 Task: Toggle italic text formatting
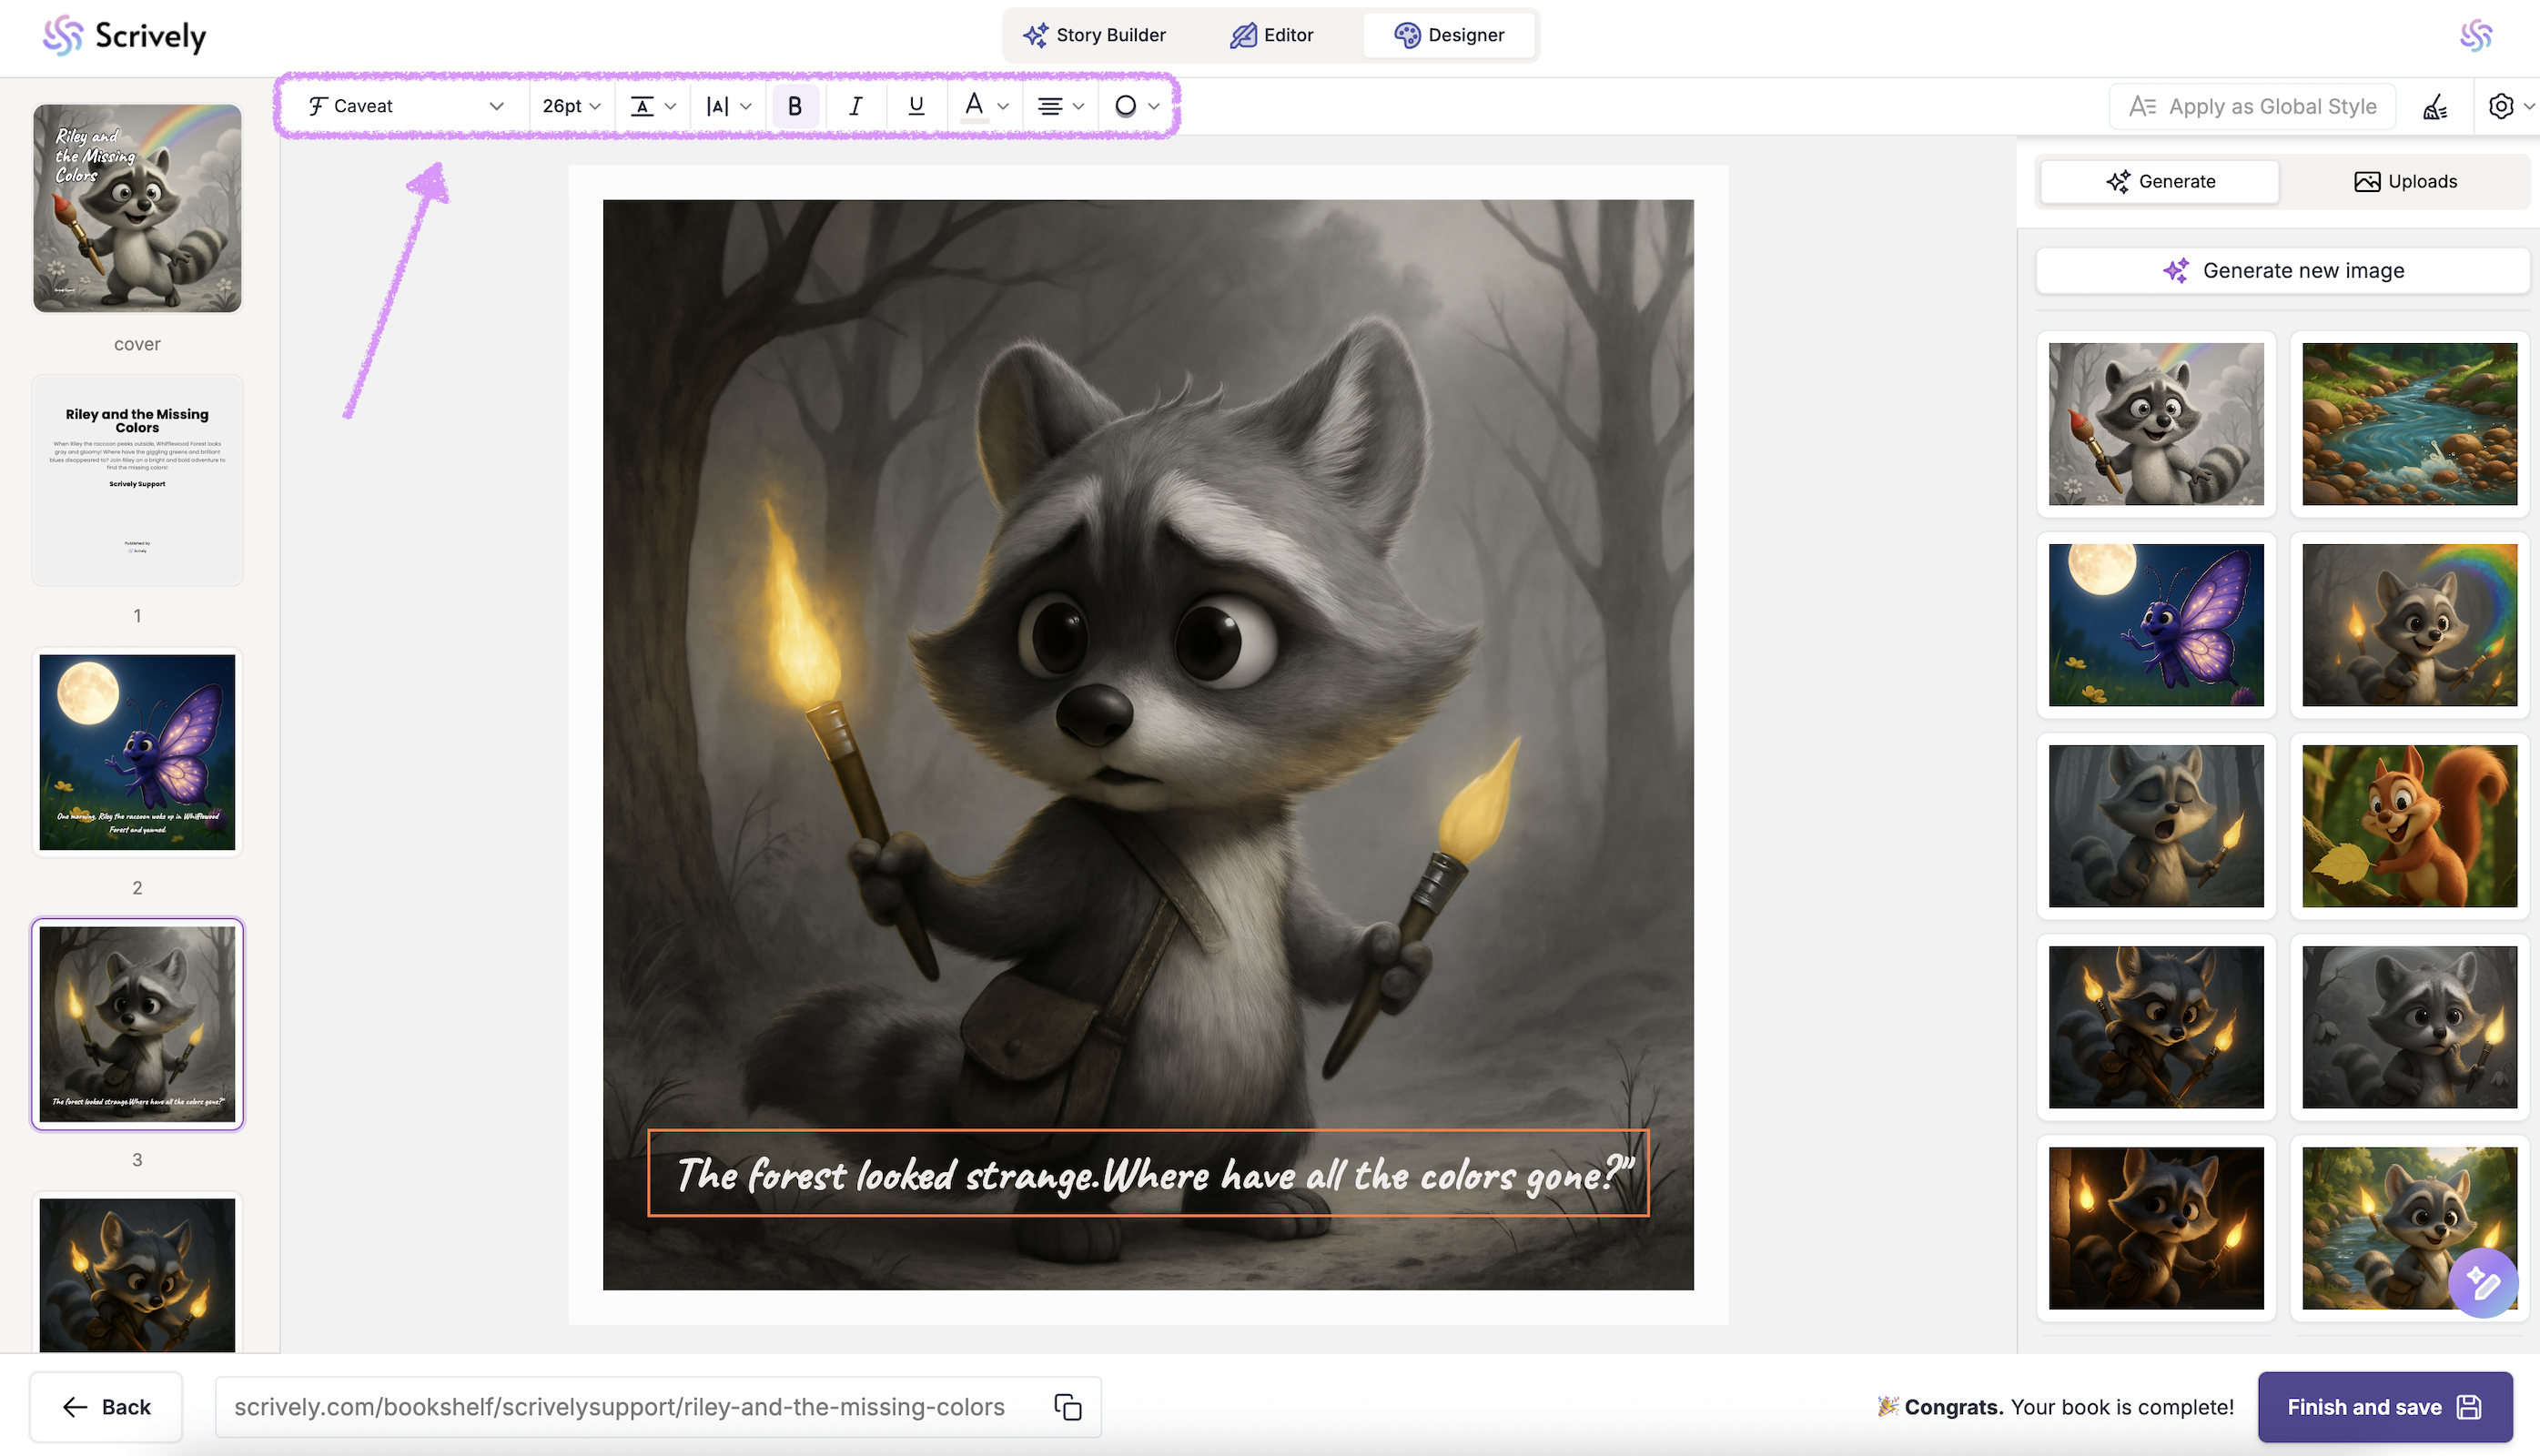click(x=855, y=106)
